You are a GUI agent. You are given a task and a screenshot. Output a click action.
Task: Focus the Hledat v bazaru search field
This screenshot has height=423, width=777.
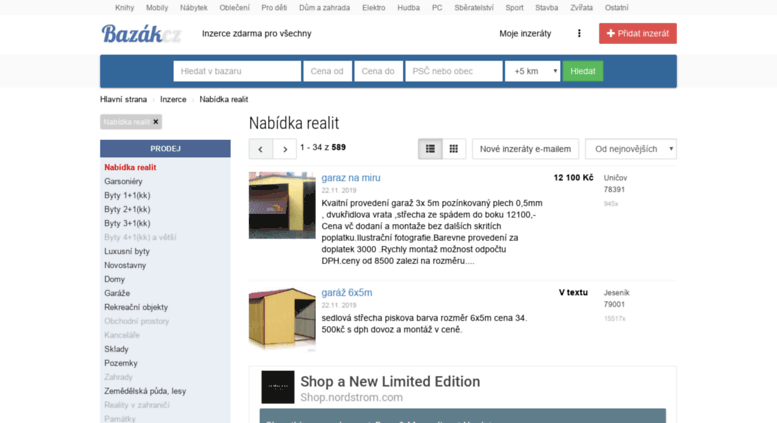coord(237,71)
